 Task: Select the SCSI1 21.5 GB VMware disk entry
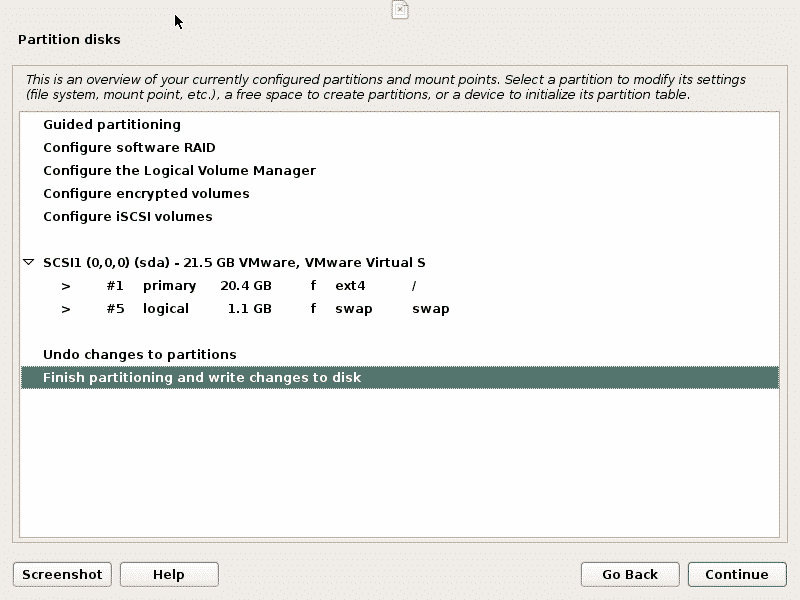click(x=234, y=263)
